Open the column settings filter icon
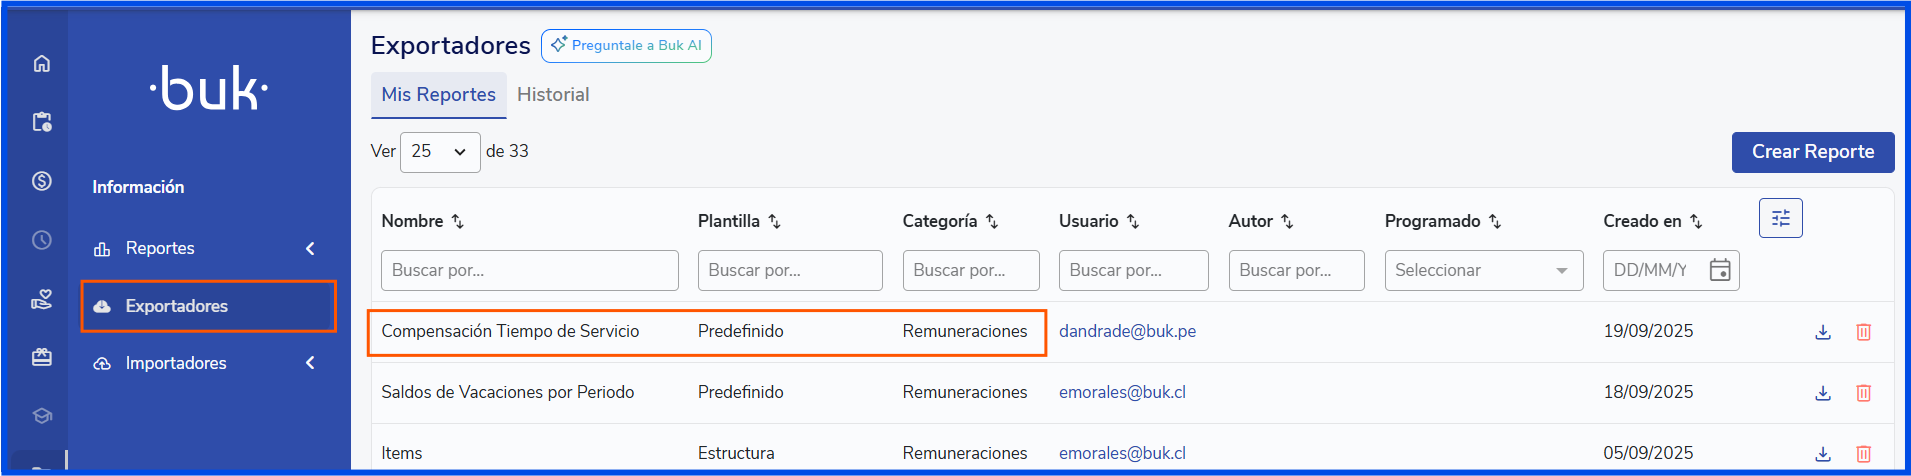Viewport: 1911px width, 476px height. point(1780,218)
